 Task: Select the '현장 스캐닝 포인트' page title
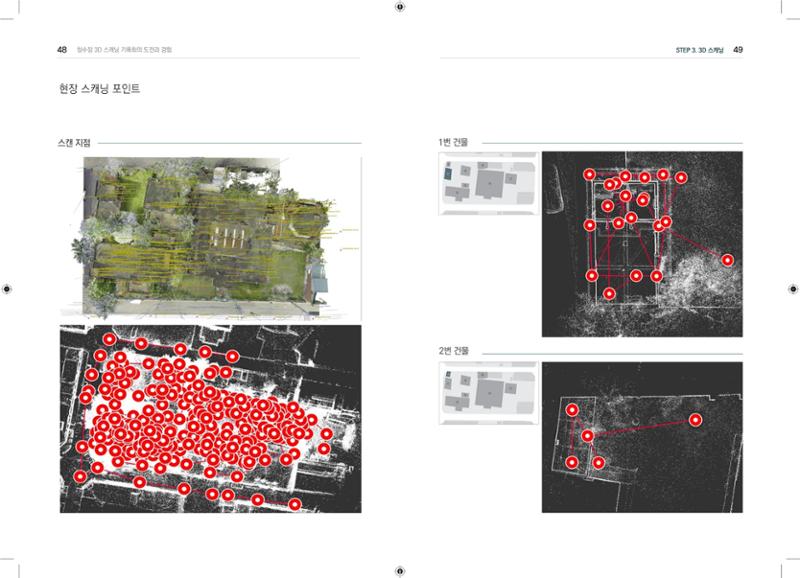pyautogui.click(x=99, y=88)
